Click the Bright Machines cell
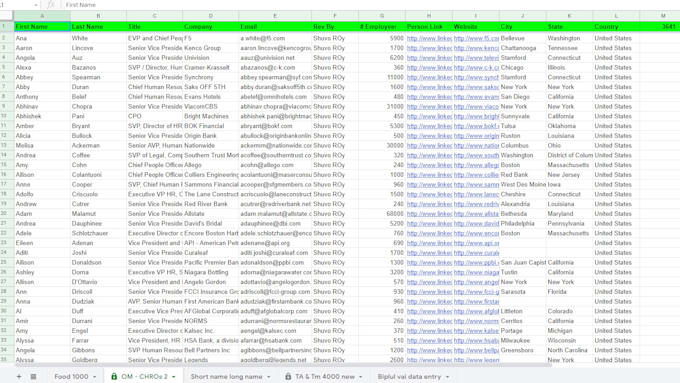The height and width of the screenshot is (383, 680). (210, 116)
